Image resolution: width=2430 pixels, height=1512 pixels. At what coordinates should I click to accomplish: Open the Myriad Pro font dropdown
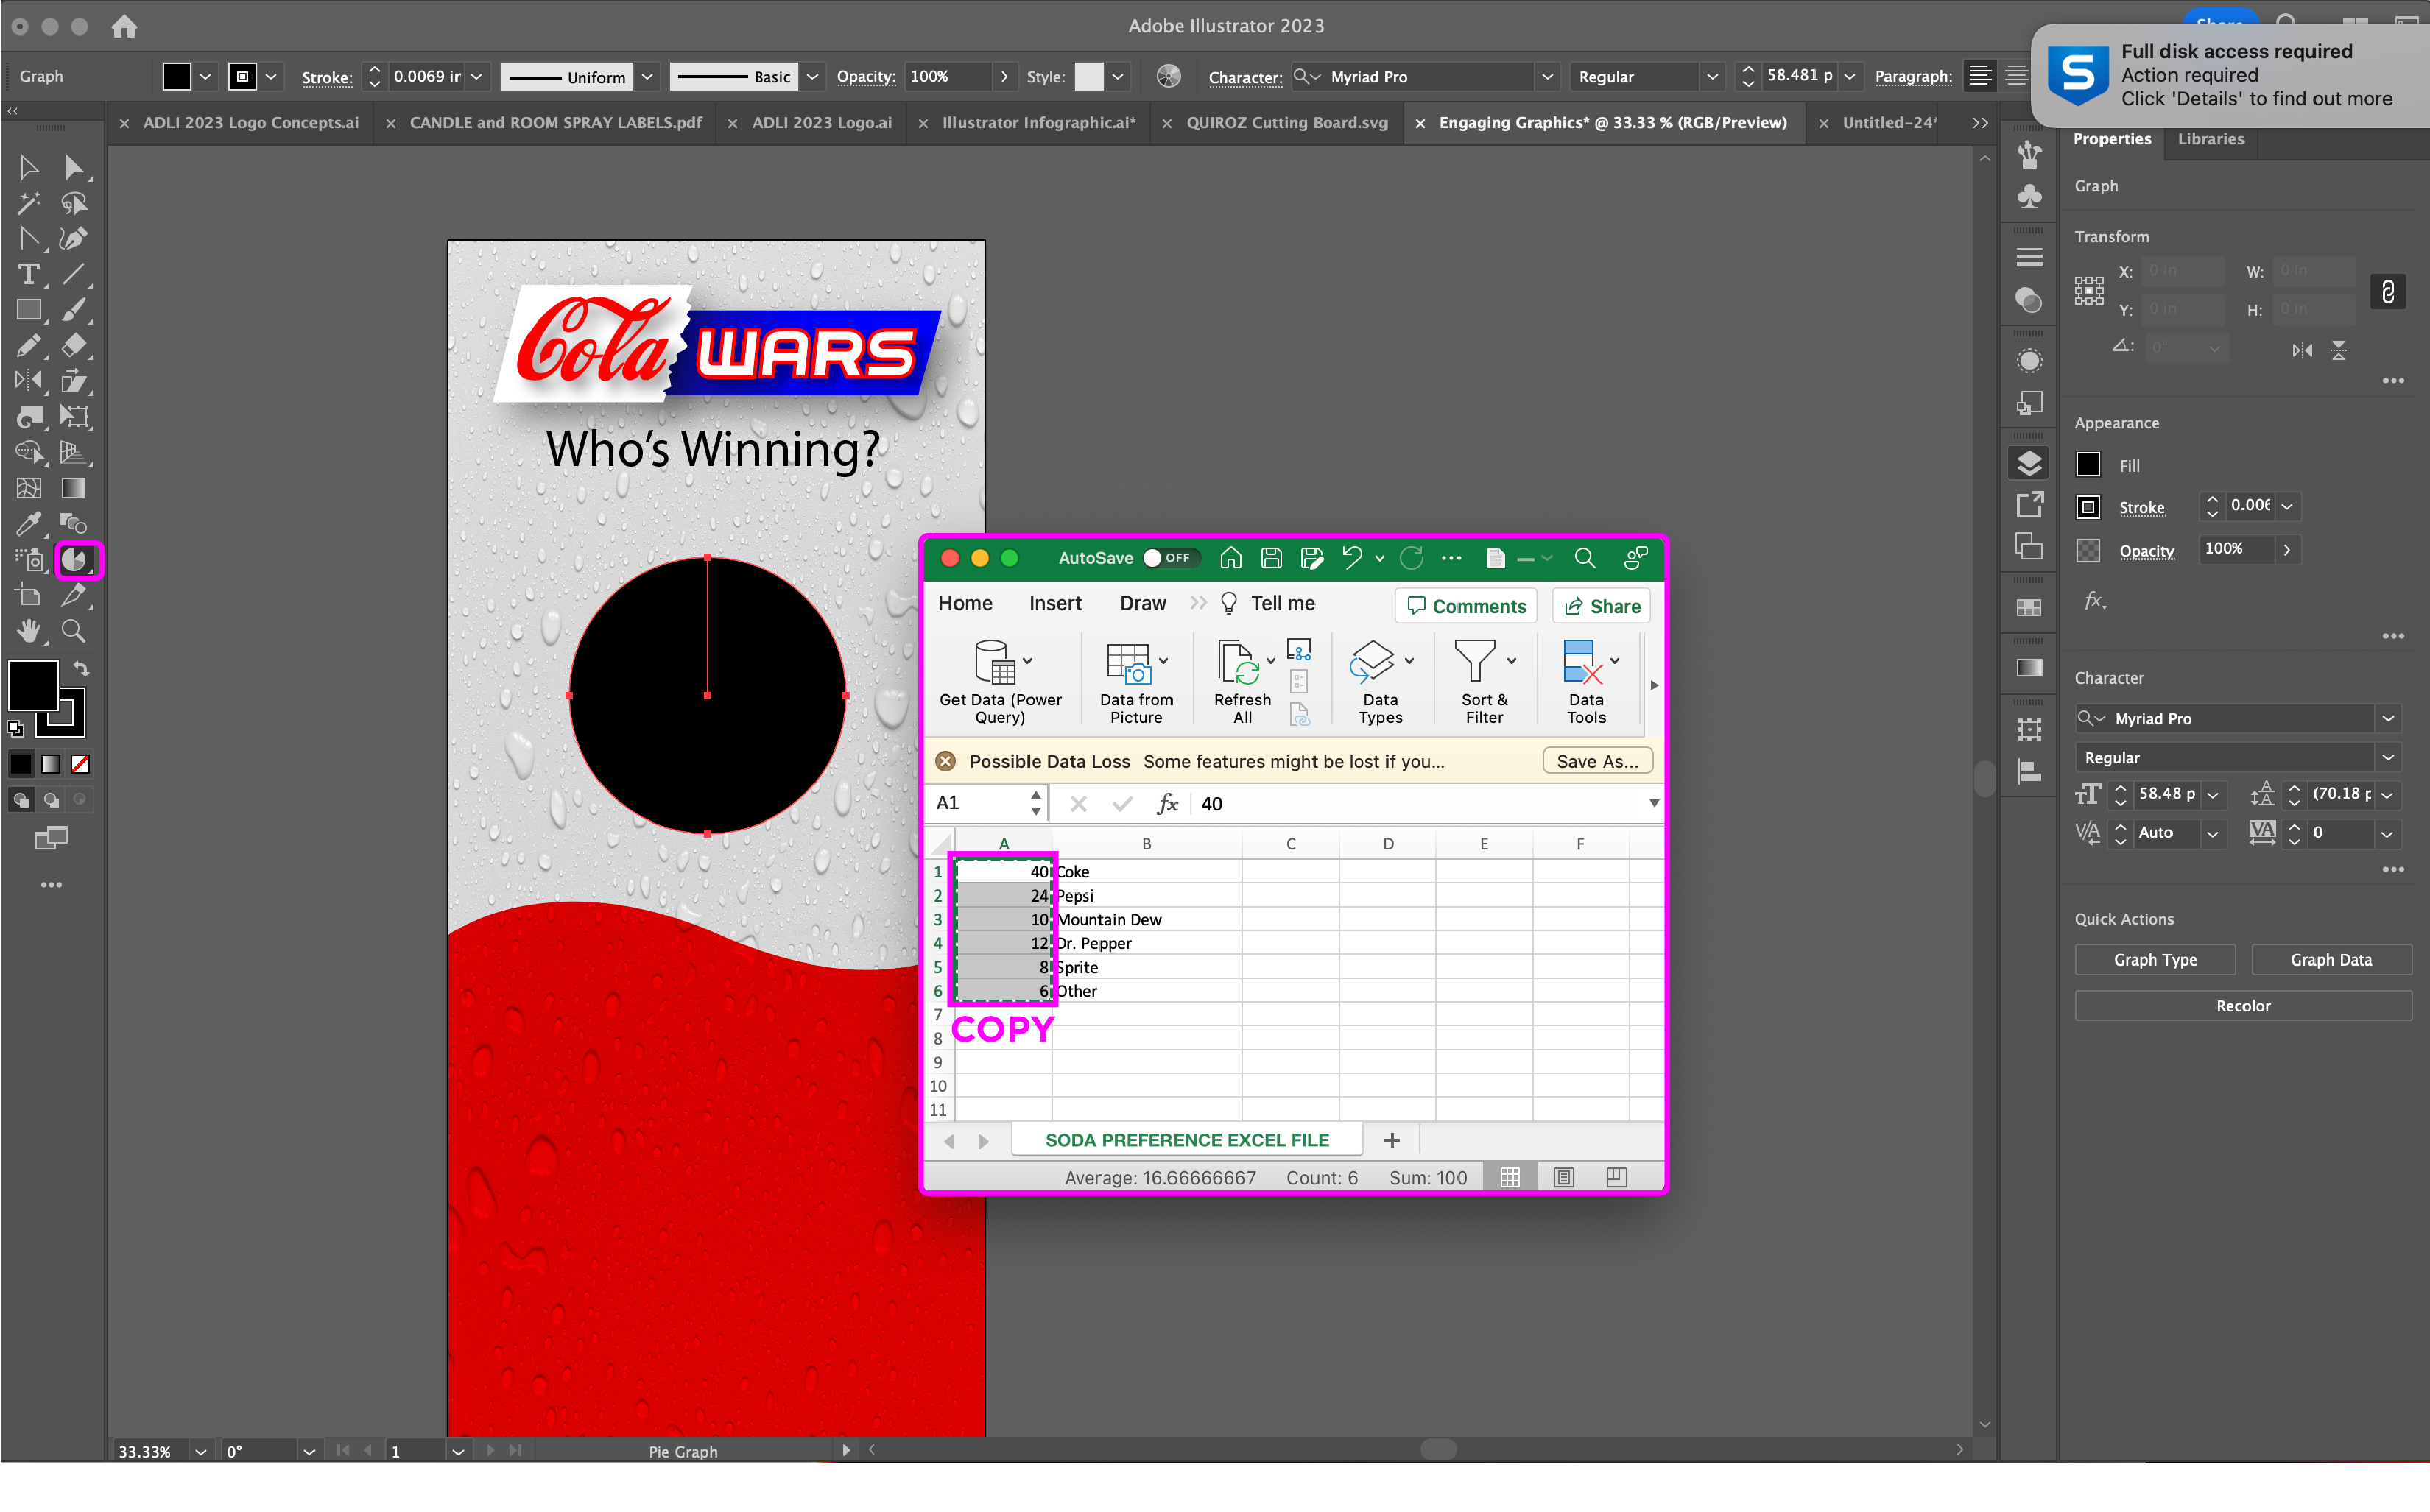click(x=1547, y=77)
